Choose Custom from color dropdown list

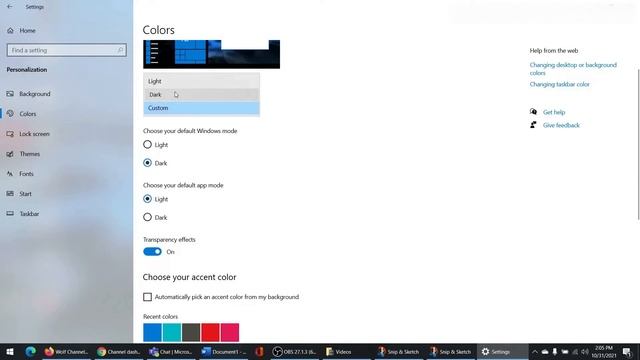click(201, 108)
